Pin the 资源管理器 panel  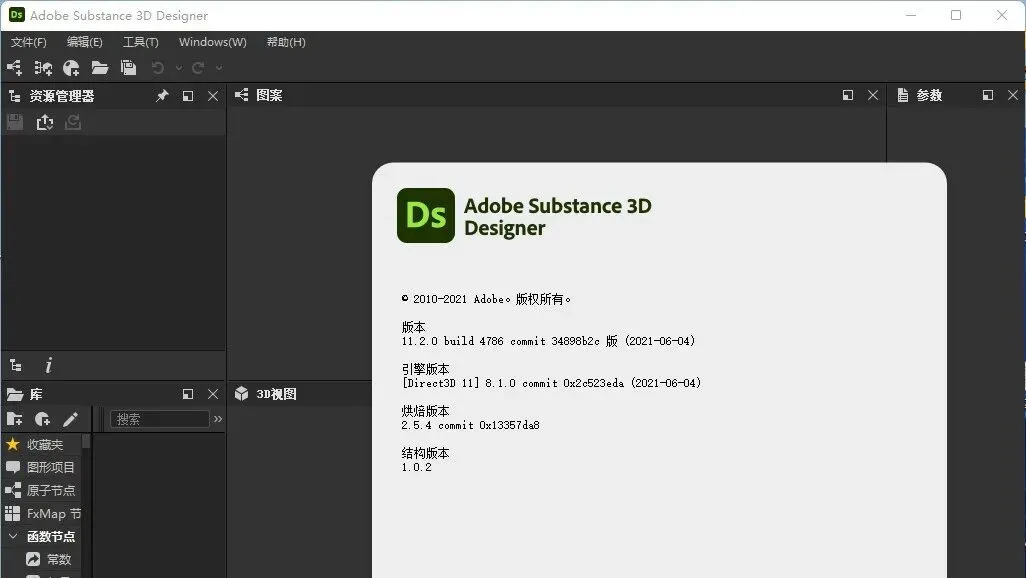(x=162, y=96)
